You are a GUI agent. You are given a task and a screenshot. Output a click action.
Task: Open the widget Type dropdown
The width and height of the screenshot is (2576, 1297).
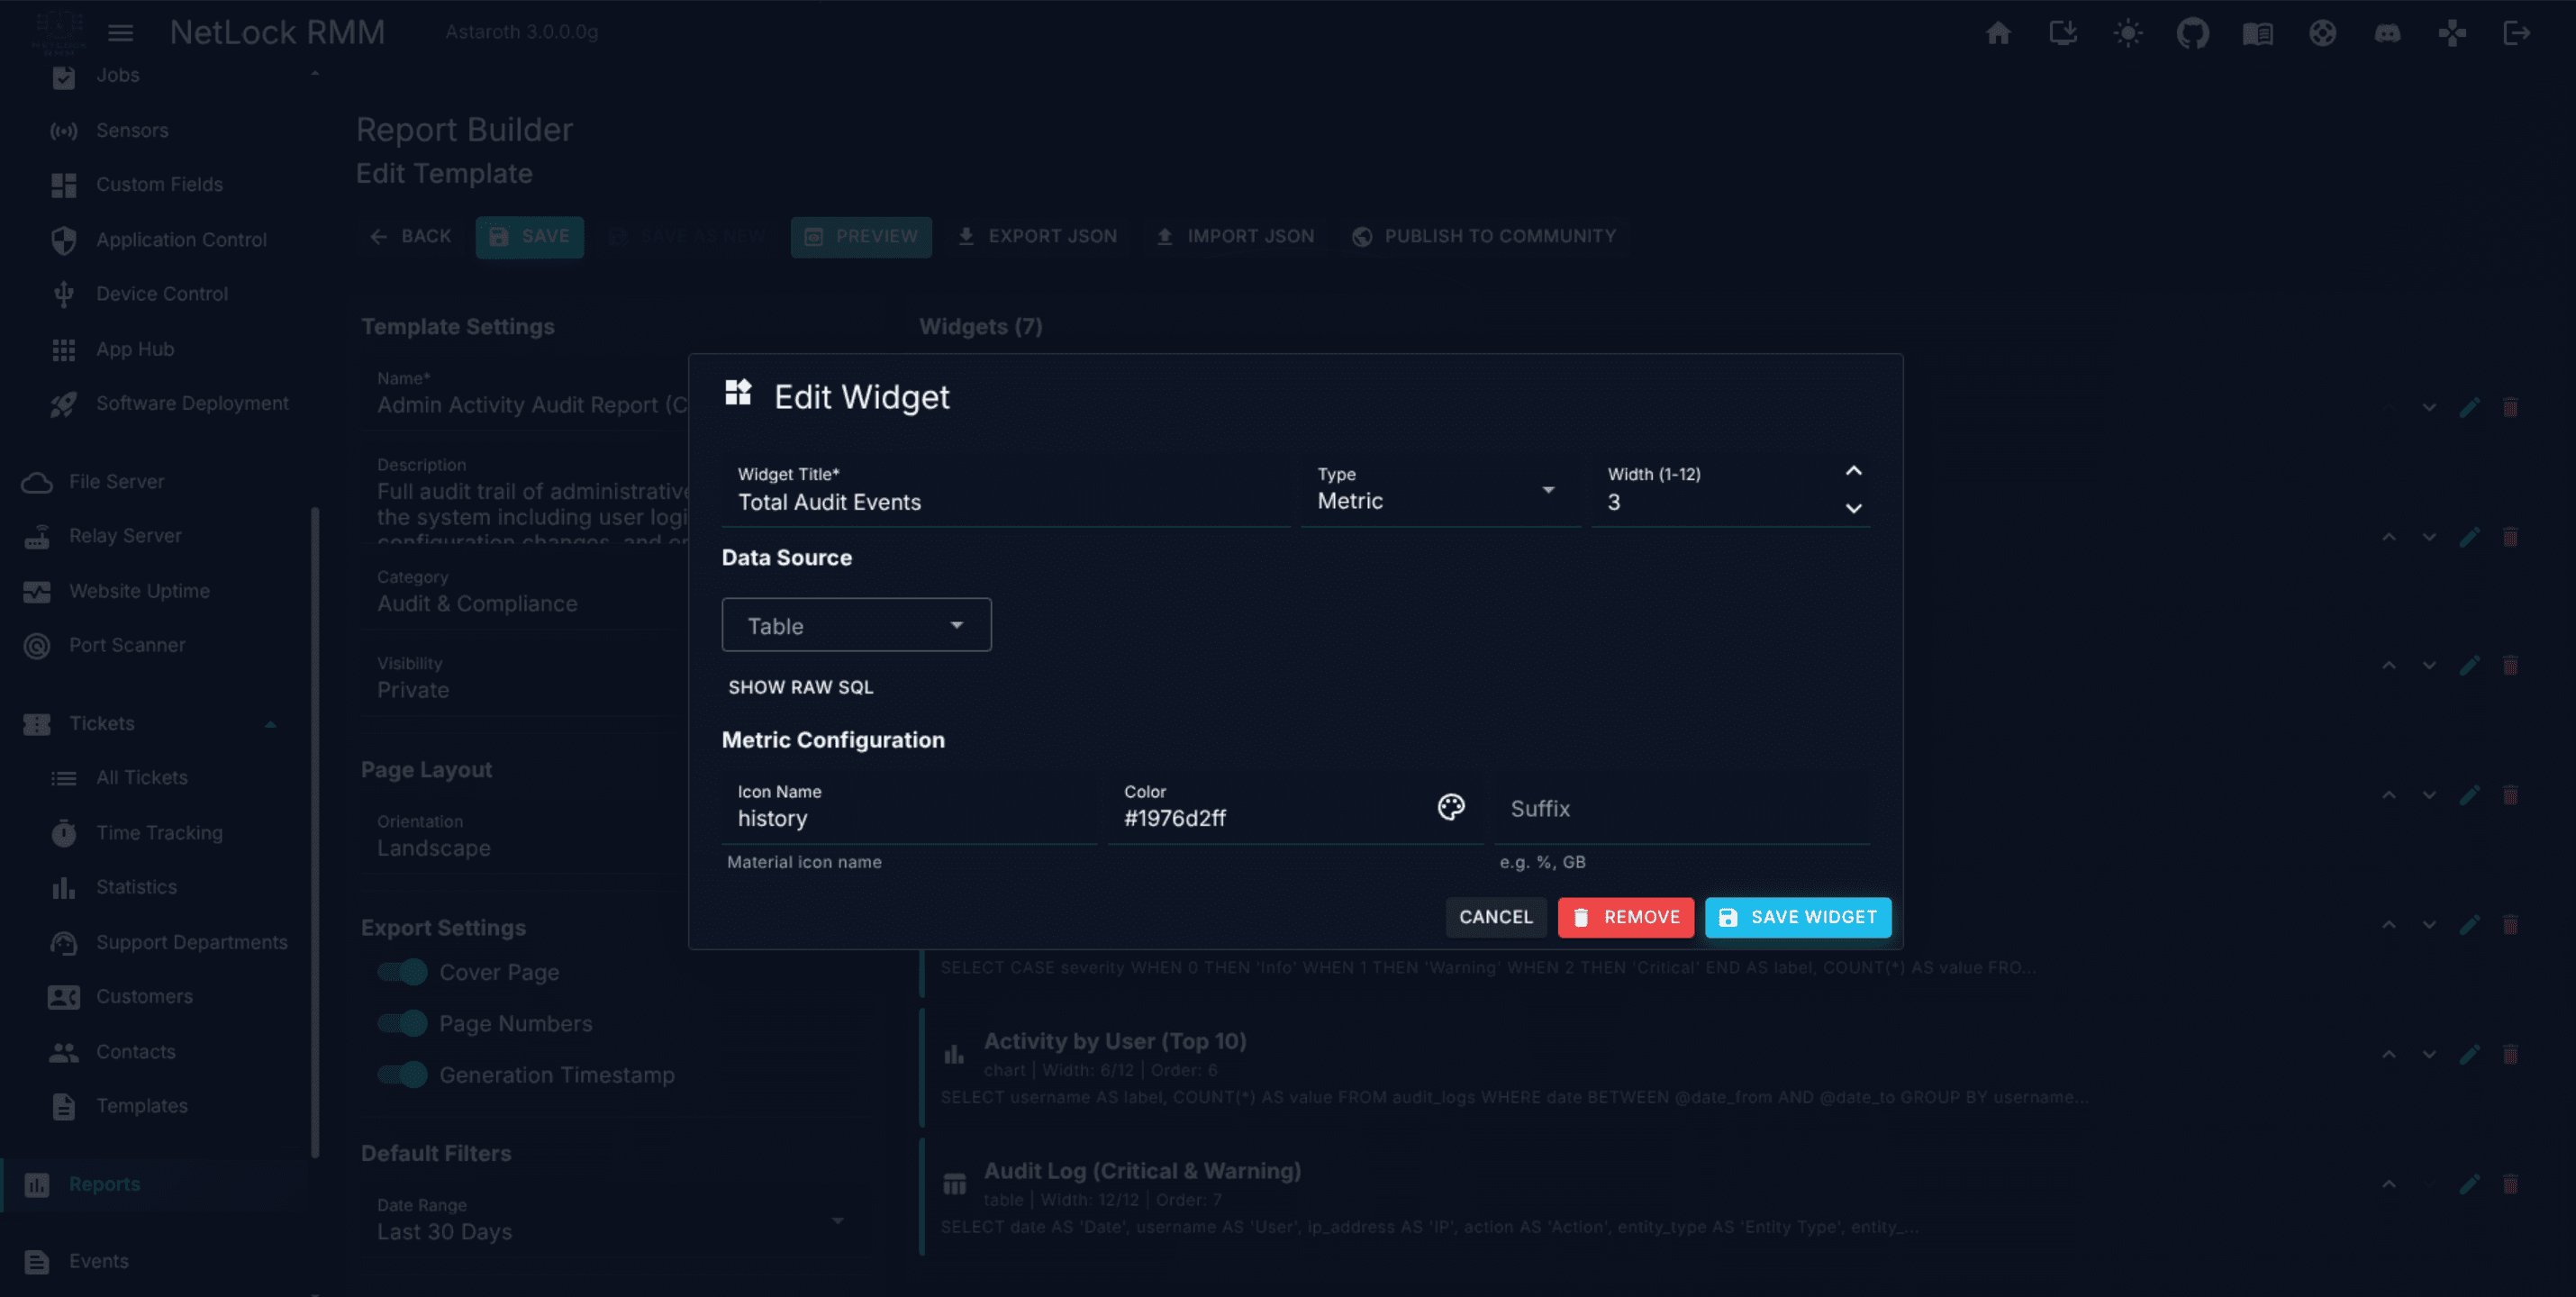pos(1440,490)
